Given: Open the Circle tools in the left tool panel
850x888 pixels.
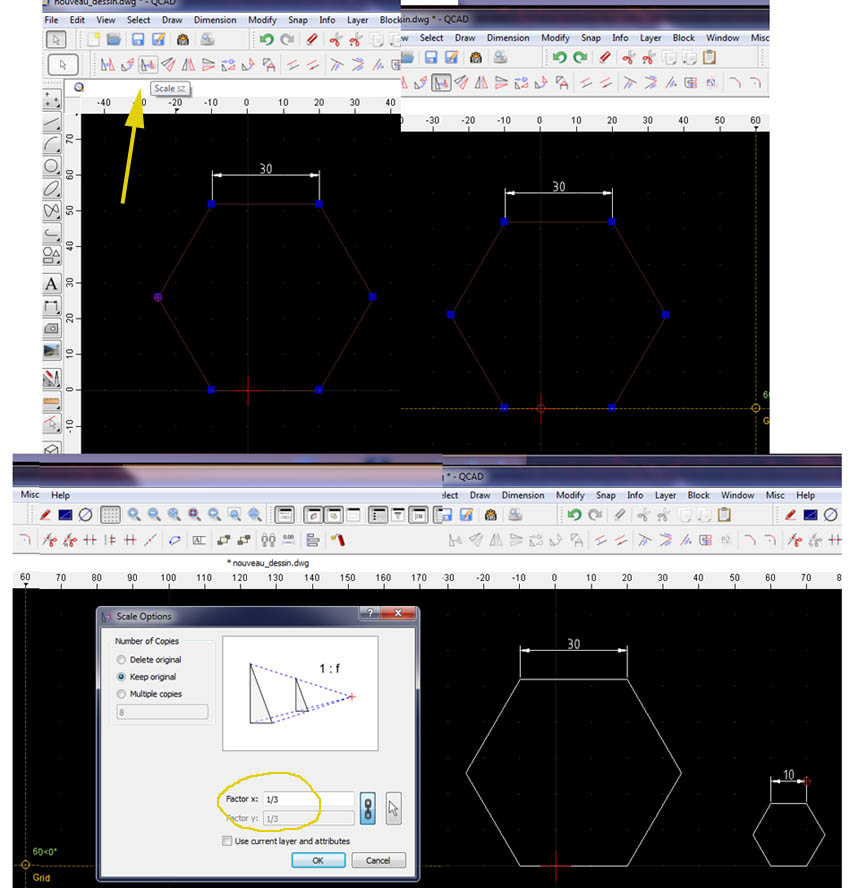Looking at the screenshot, I should click(52, 166).
